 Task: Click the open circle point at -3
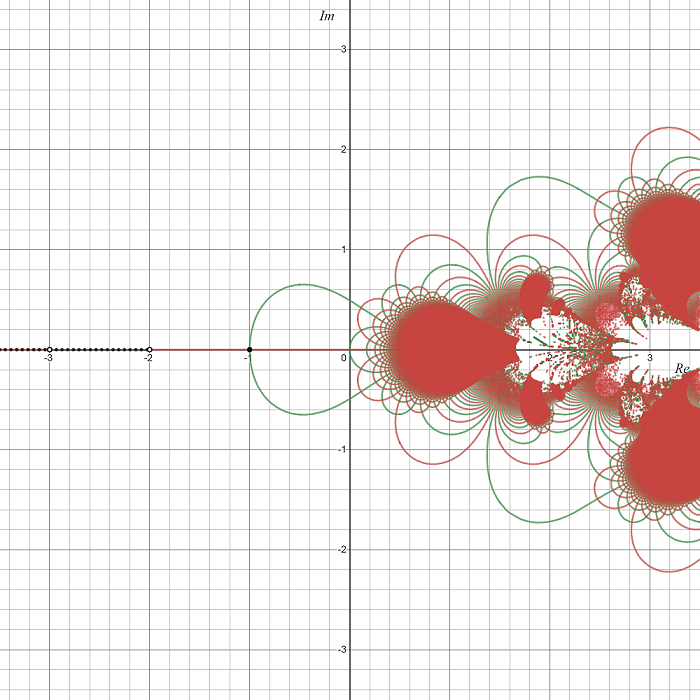click(49, 350)
